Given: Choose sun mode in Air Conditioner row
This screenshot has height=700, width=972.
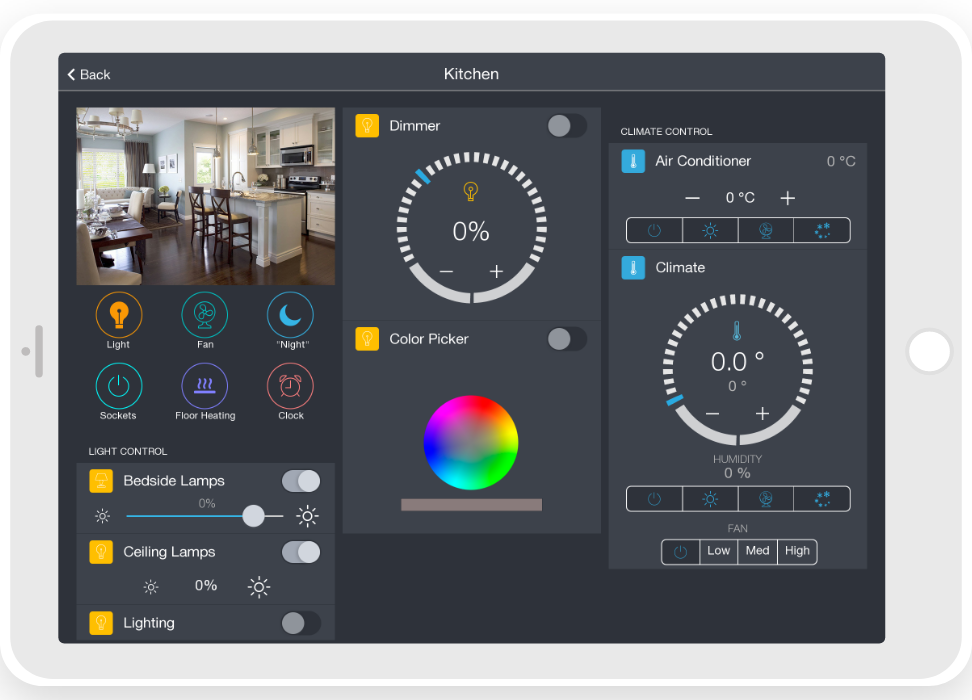Looking at the screenshot, I should coord(710,230).
